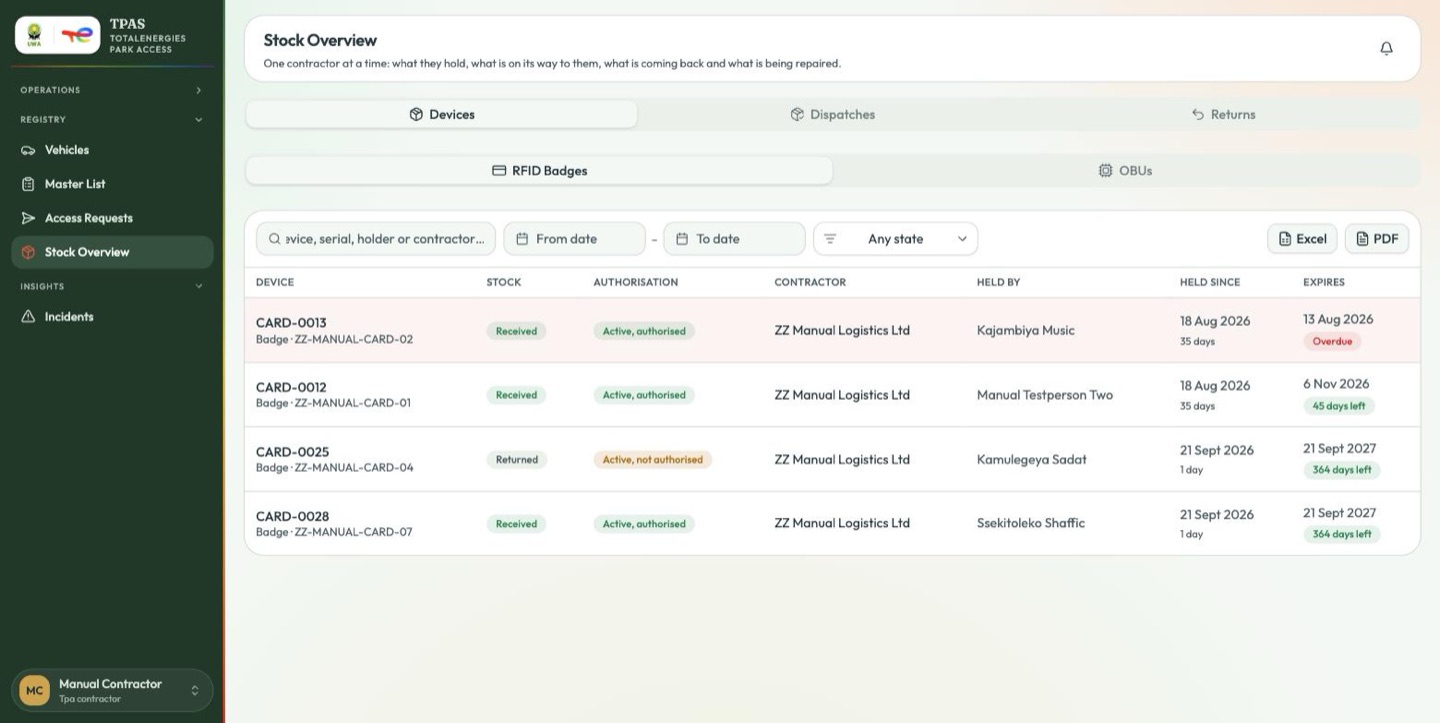The width and height of the screenshot is (1440, 723).
Task: Open the Any state filter dropdown
Action: pyautogui.click(x=895, y=239)
